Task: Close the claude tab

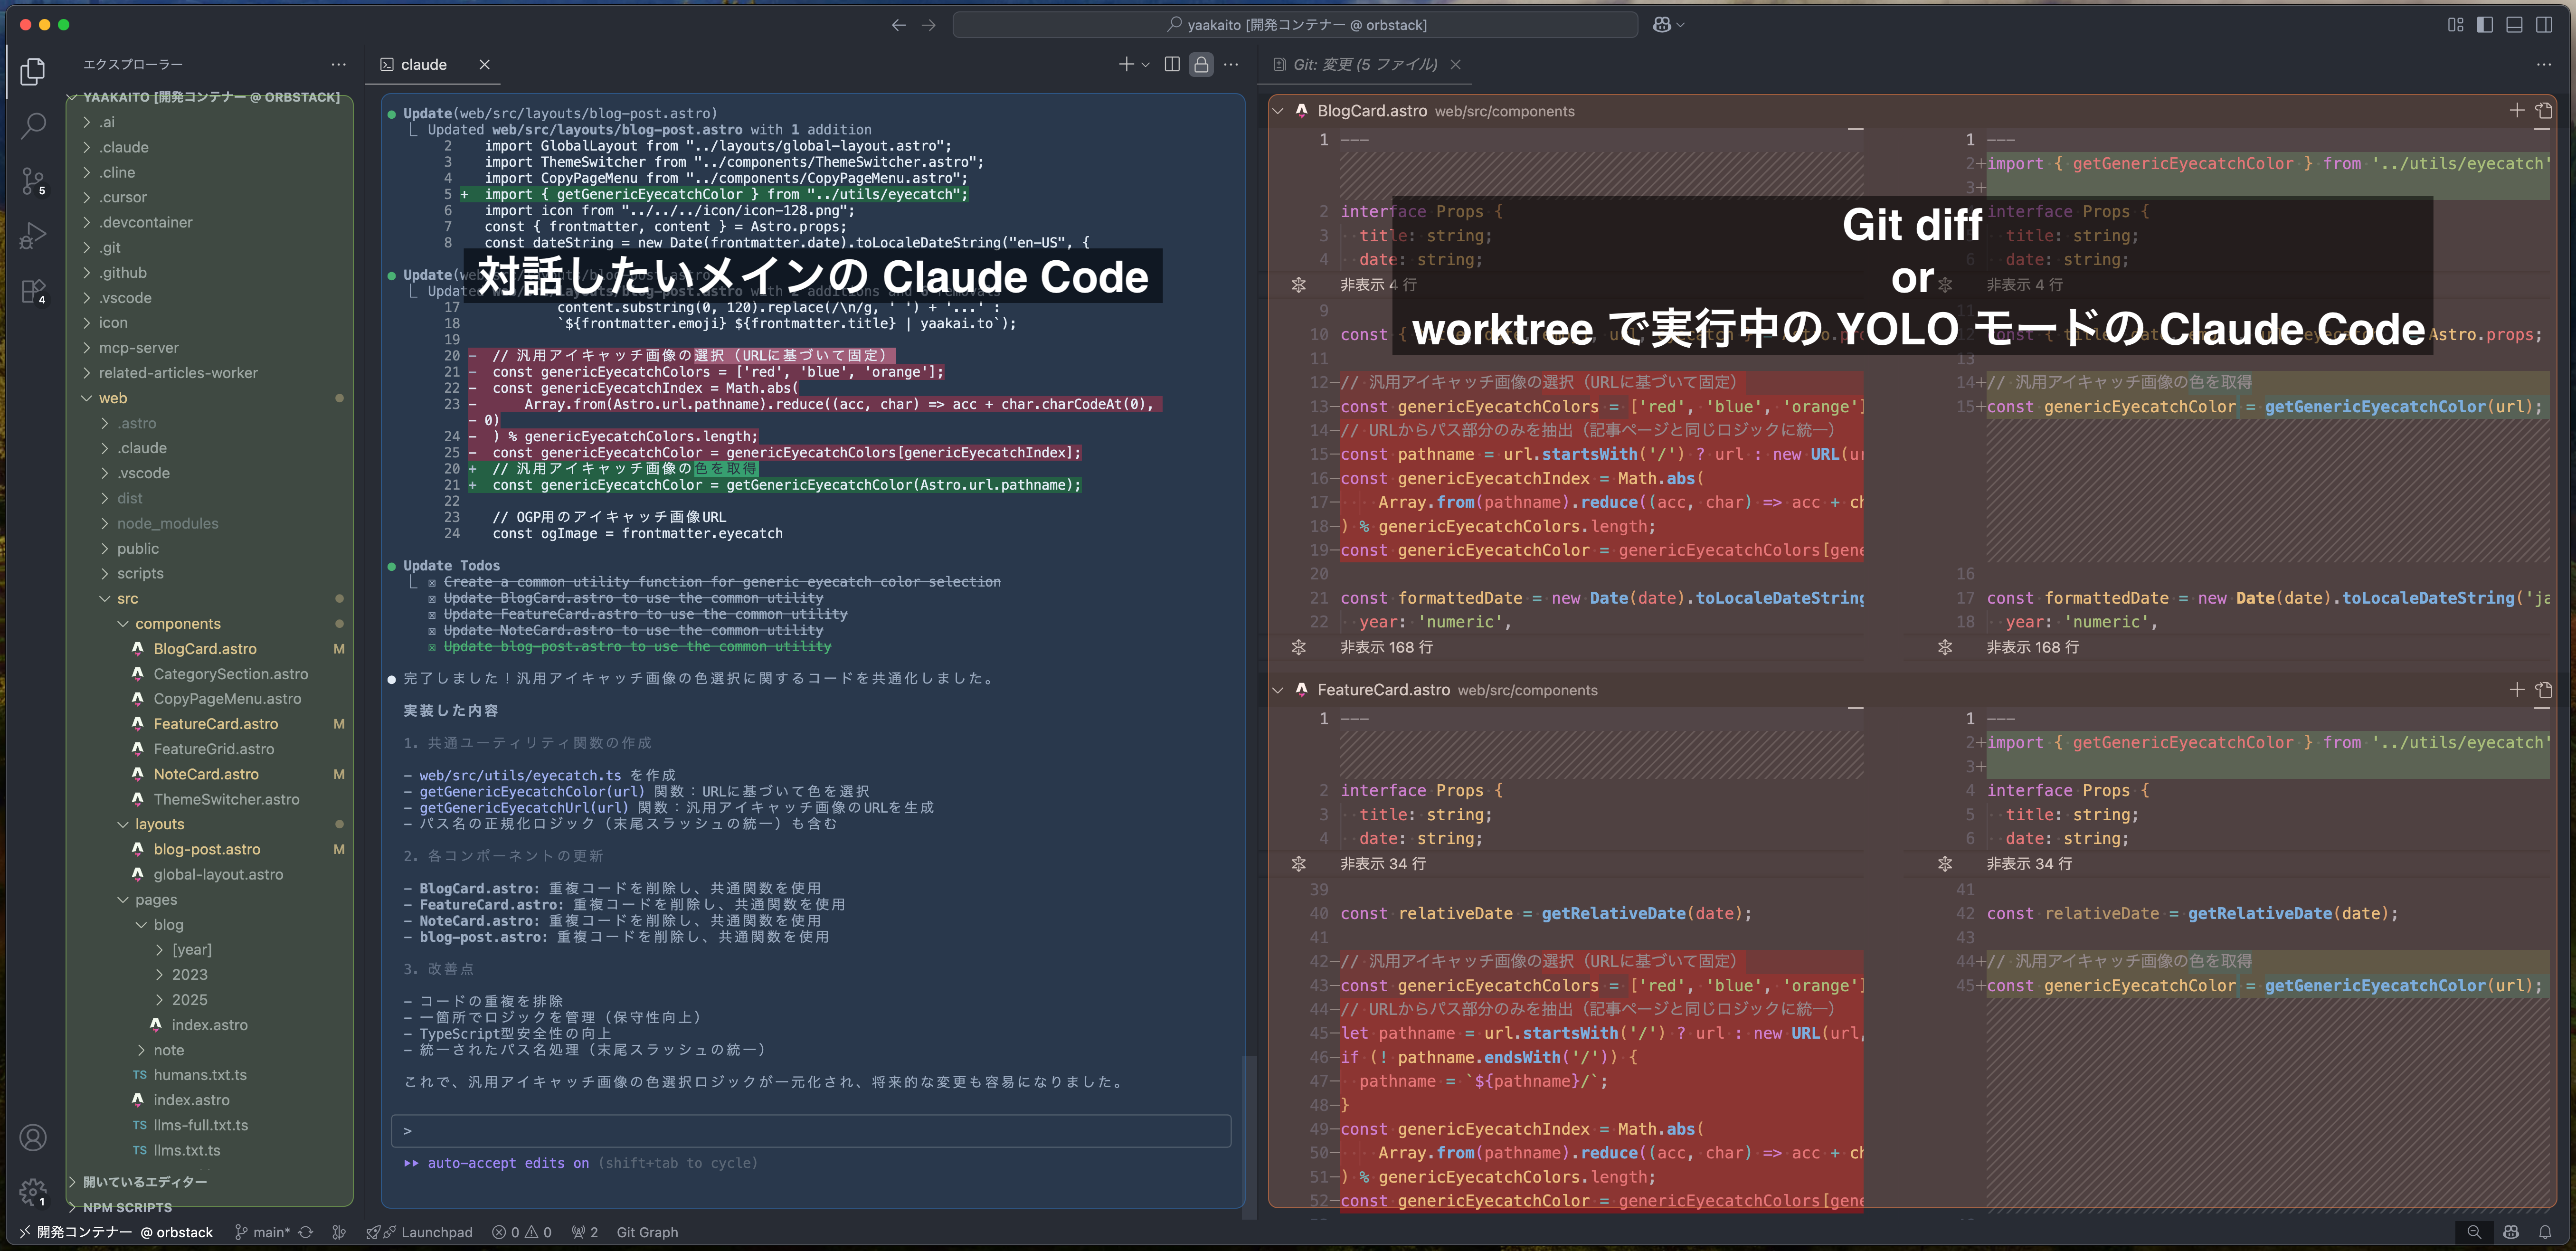Action: [485, 64]
